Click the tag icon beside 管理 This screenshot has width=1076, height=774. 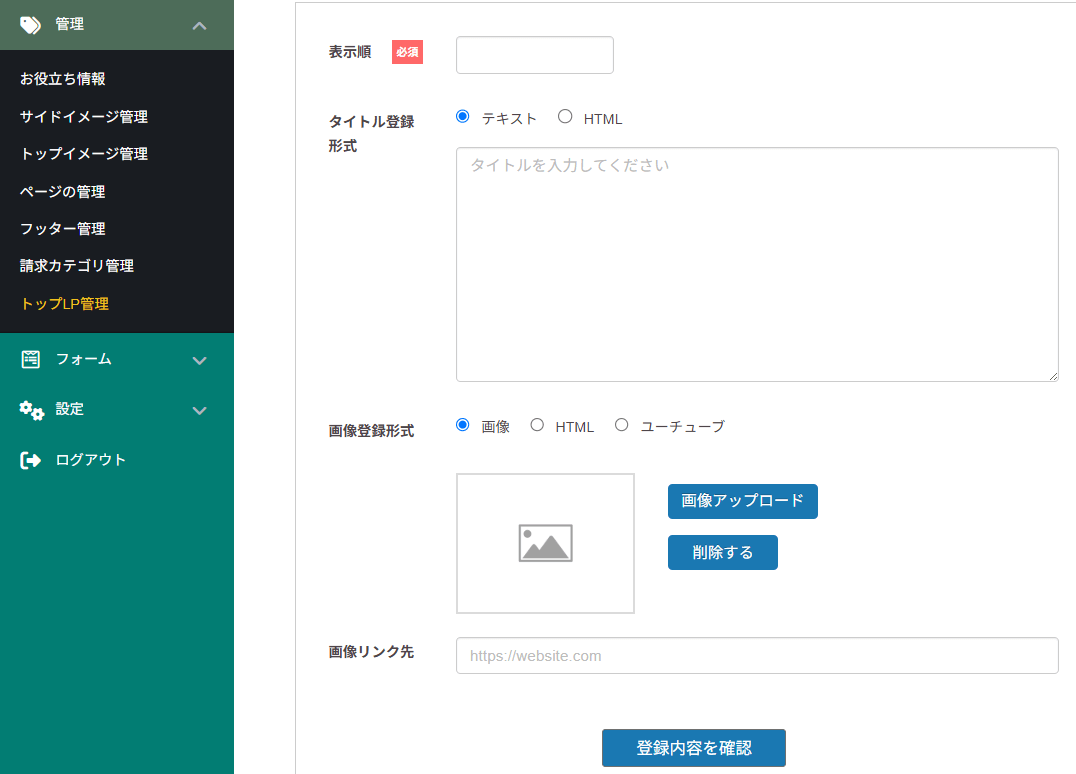click(x=30, y=25)
